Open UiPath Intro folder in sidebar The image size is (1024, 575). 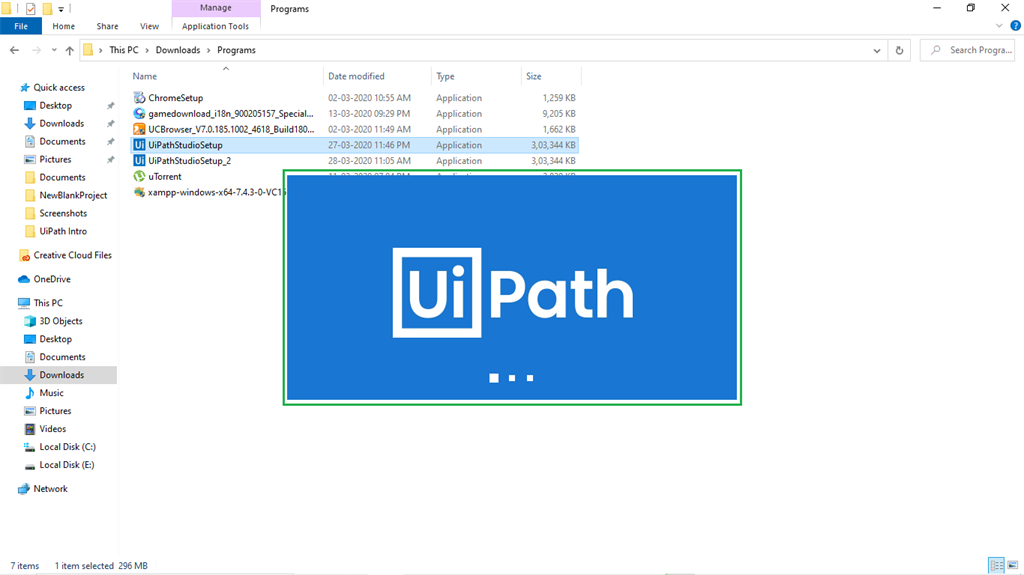tap(63, 231)
